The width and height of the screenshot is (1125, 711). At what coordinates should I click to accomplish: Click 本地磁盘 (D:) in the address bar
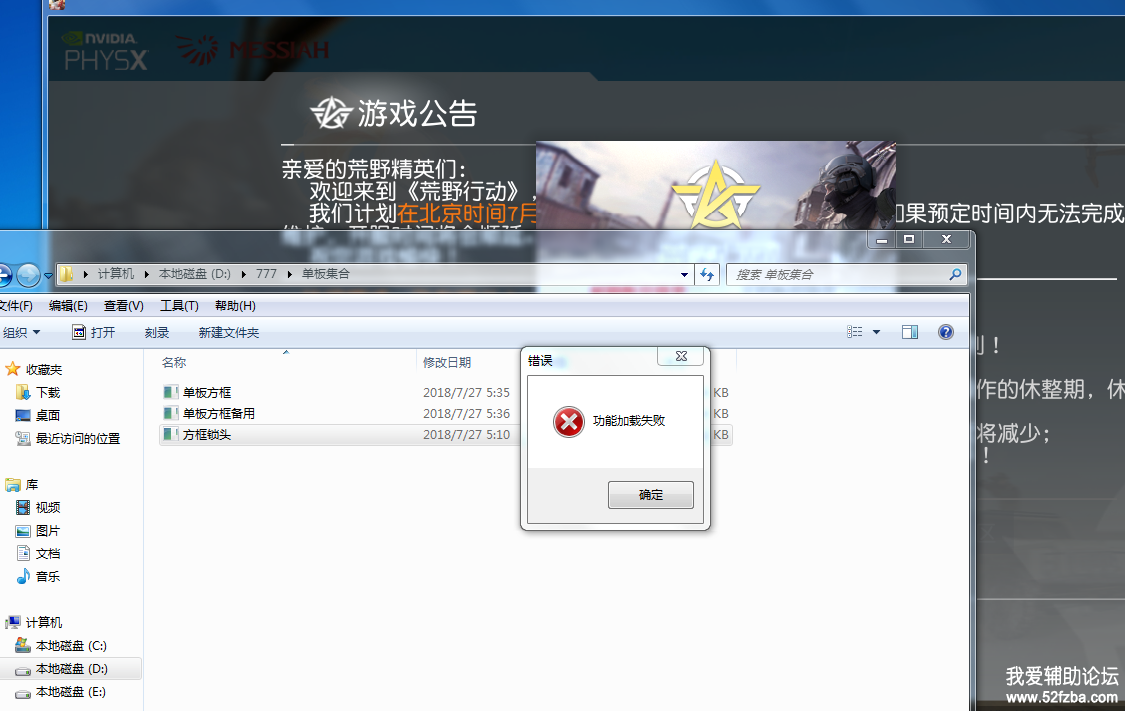pyautogui.click(x=194, y=273)
